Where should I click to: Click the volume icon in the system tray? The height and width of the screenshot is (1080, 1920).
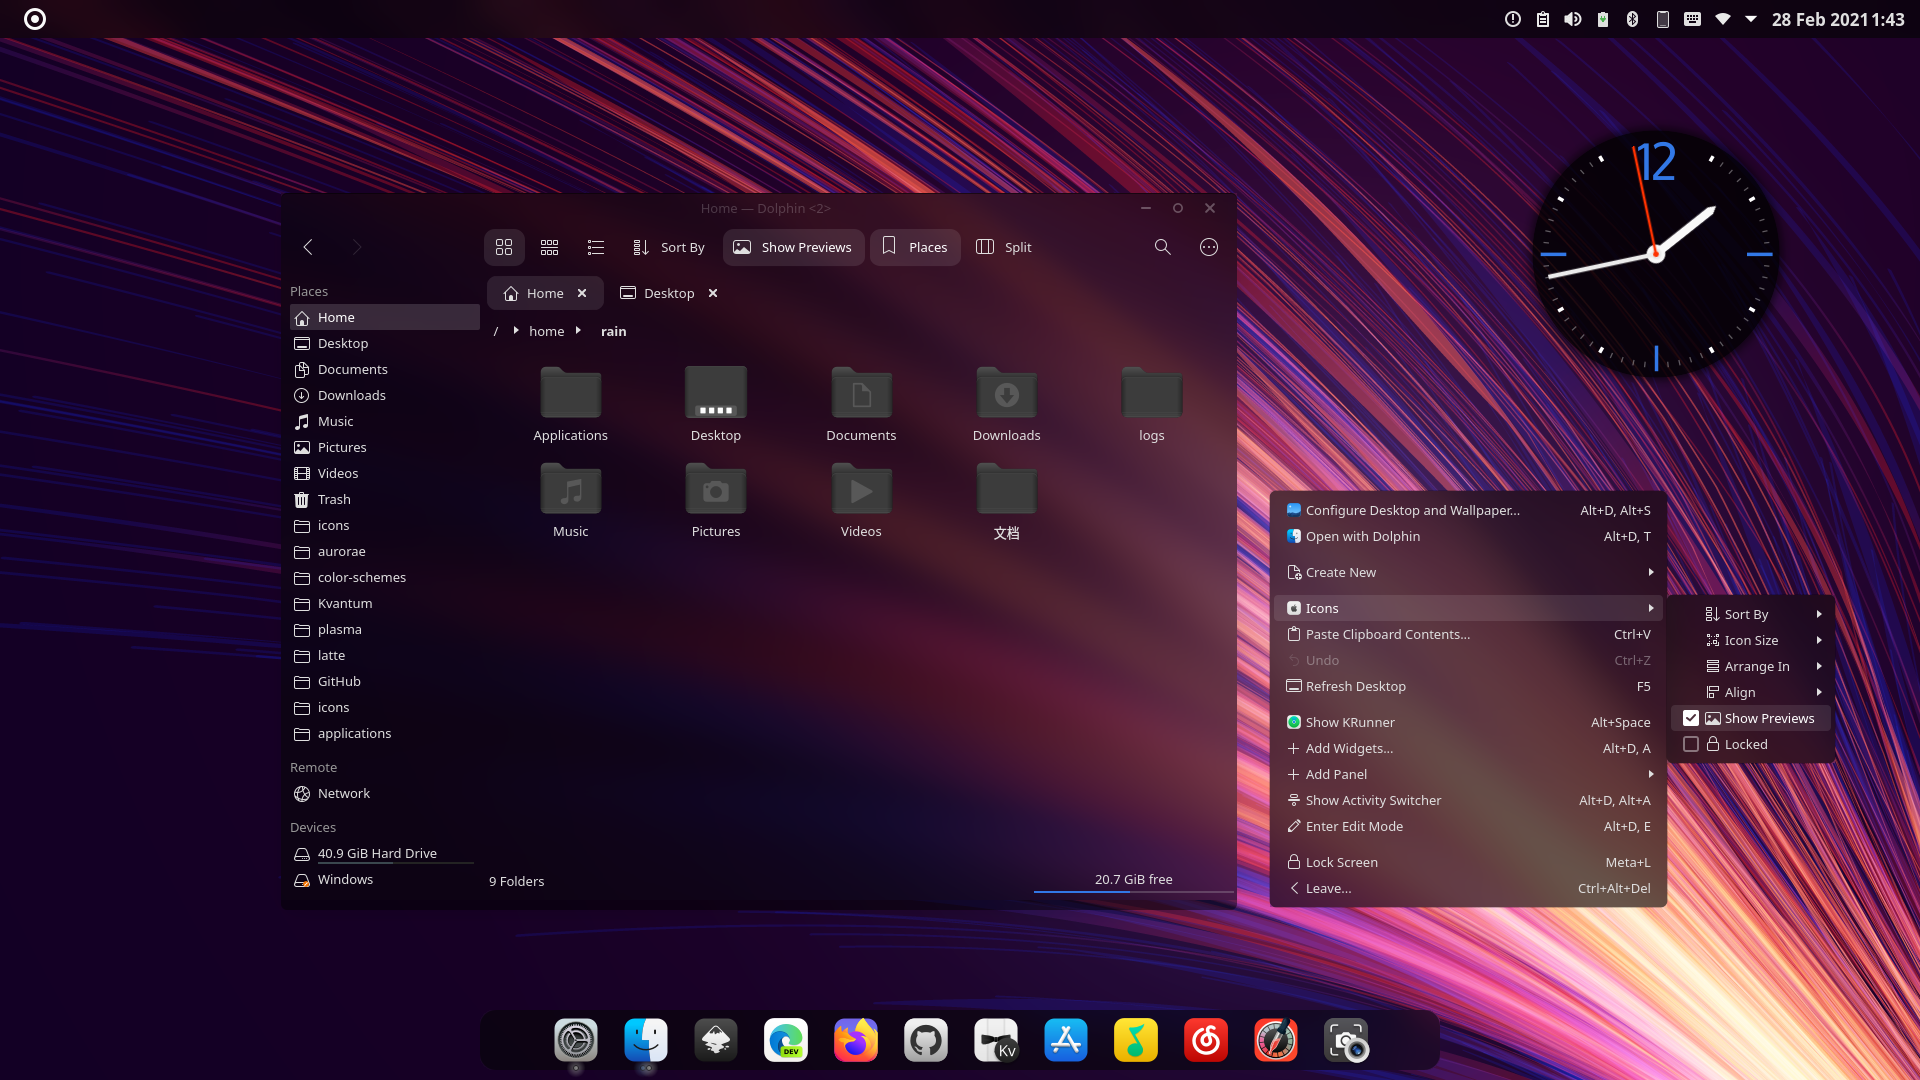pos(1573,19)
